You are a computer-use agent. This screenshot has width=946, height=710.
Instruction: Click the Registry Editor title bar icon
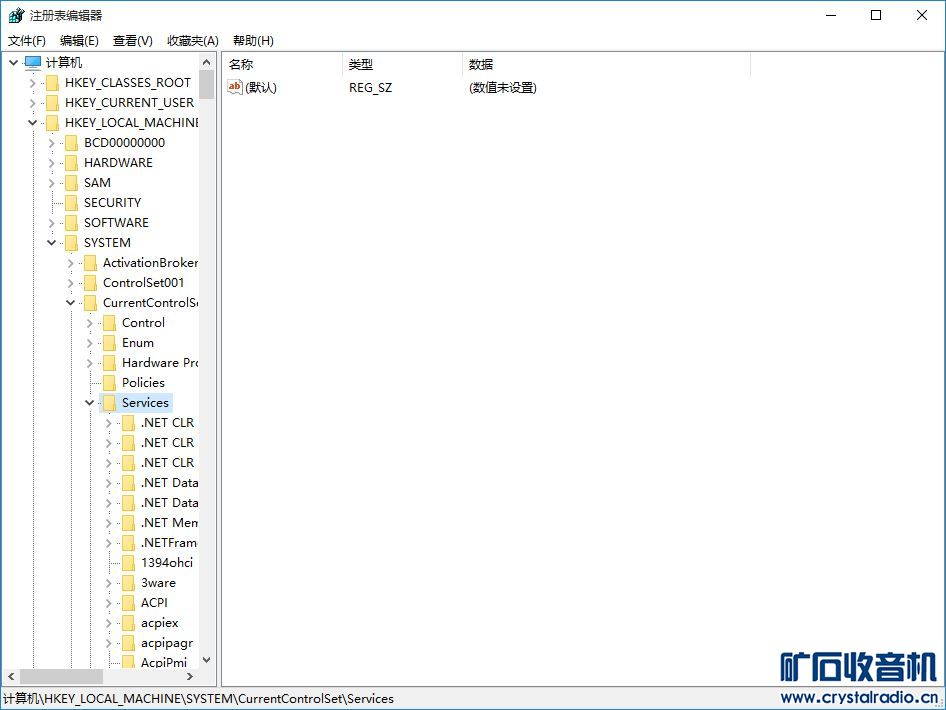tap(16, 15)
